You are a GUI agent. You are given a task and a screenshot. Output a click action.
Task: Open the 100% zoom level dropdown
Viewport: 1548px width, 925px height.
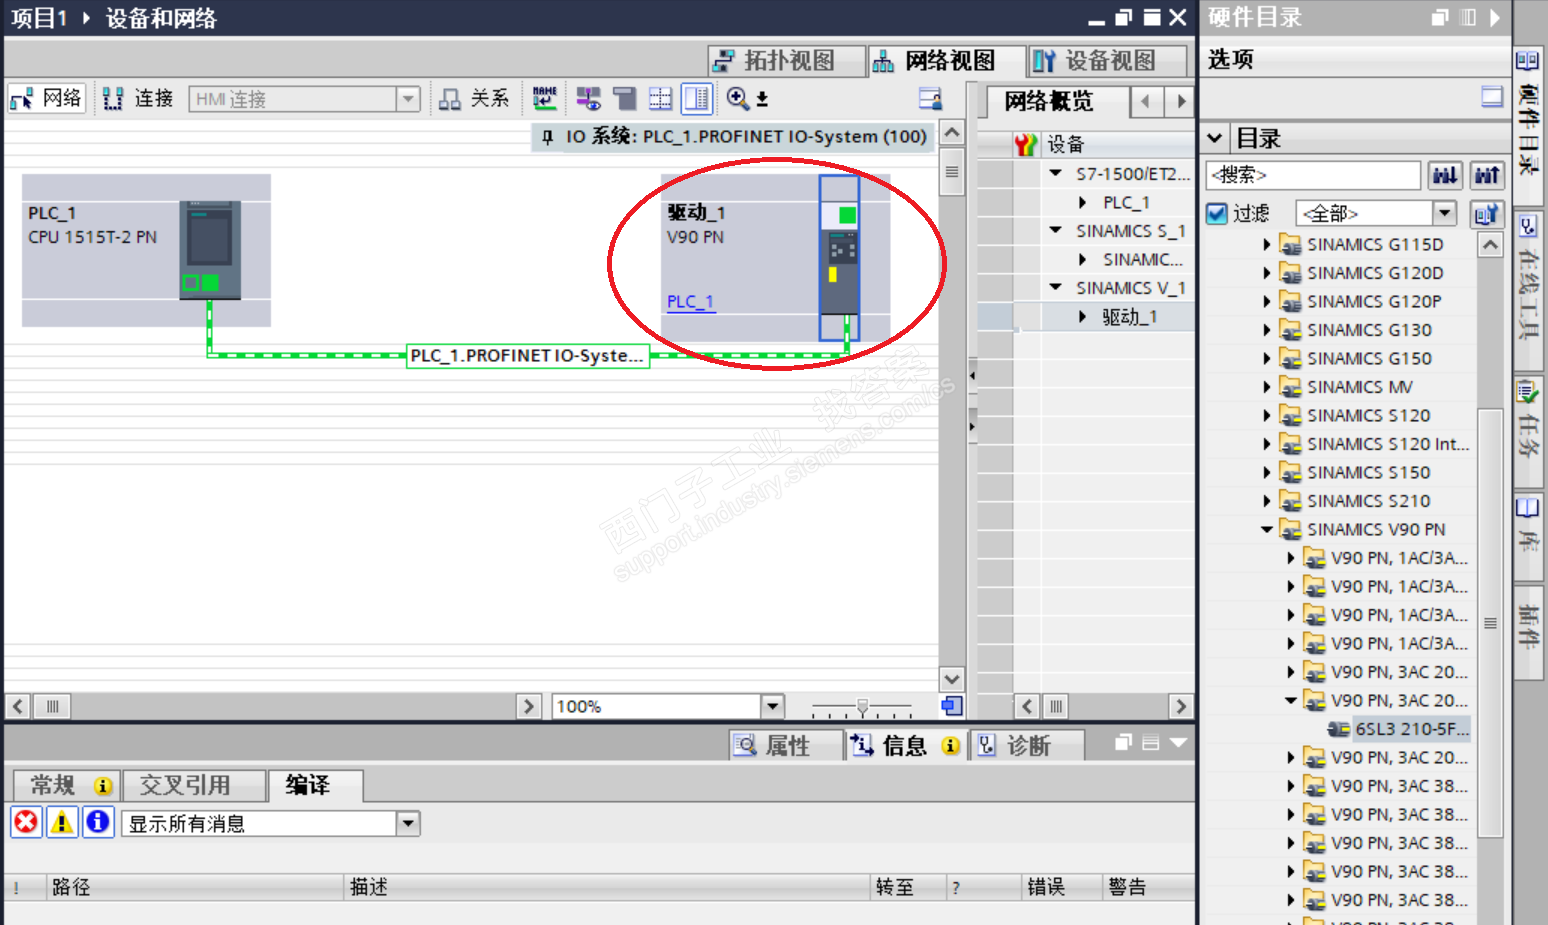click(x=772, y=706)
